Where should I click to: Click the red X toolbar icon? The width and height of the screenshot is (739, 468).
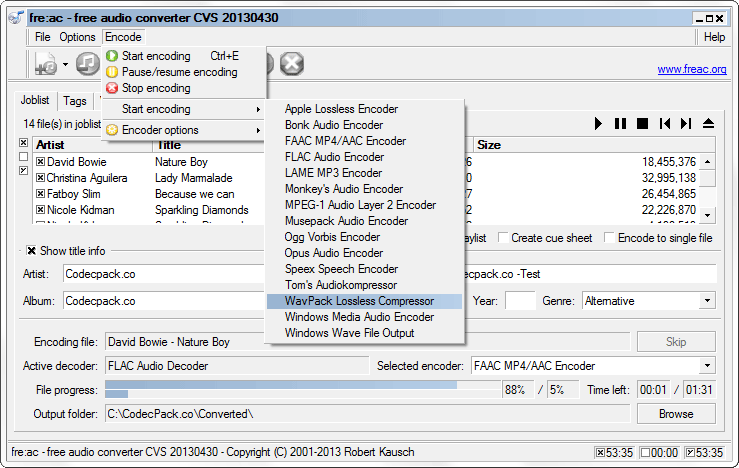(291, 65)
